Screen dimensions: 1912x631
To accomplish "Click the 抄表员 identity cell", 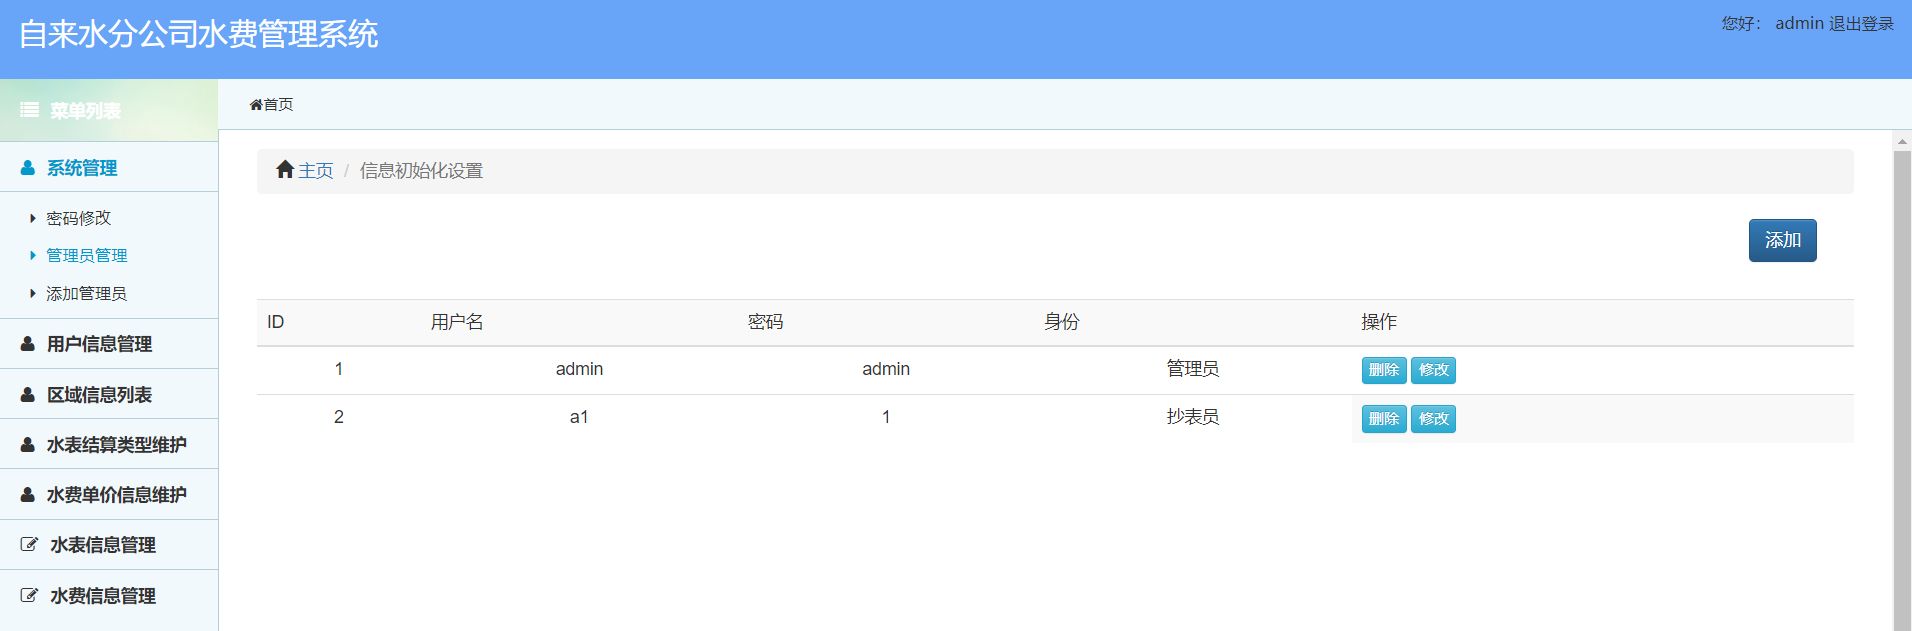I will pos(1193,417).
